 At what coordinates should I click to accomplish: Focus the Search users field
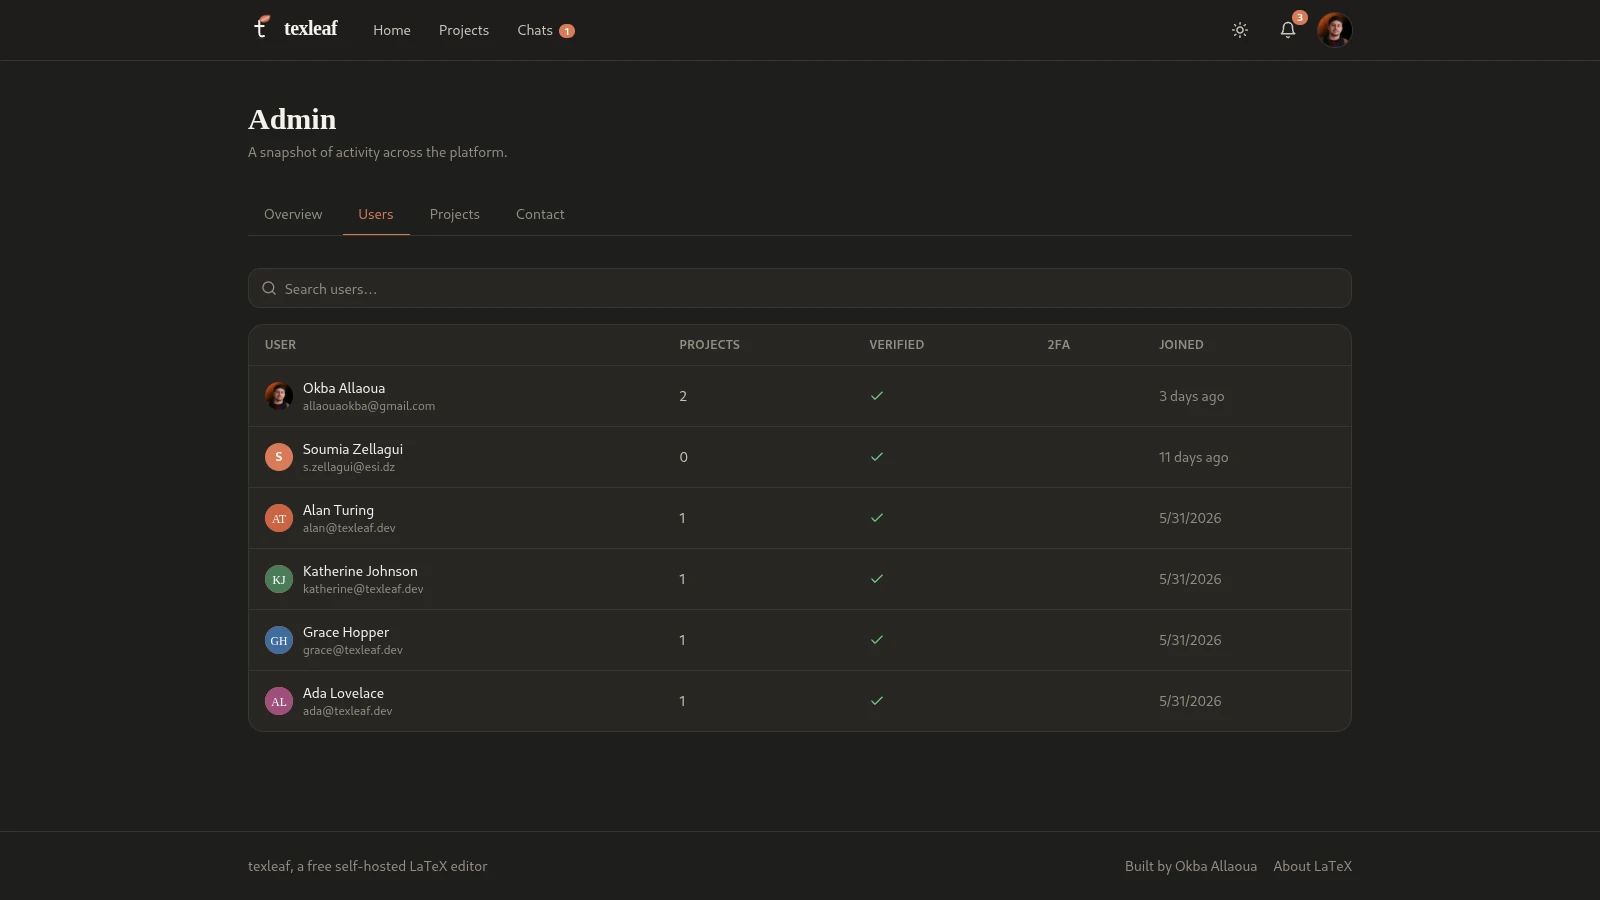(800, 288)
